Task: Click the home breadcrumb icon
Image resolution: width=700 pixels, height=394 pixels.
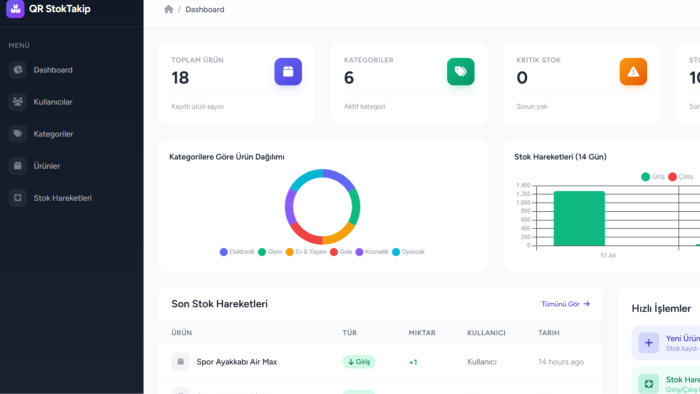Action: [168, 9]
